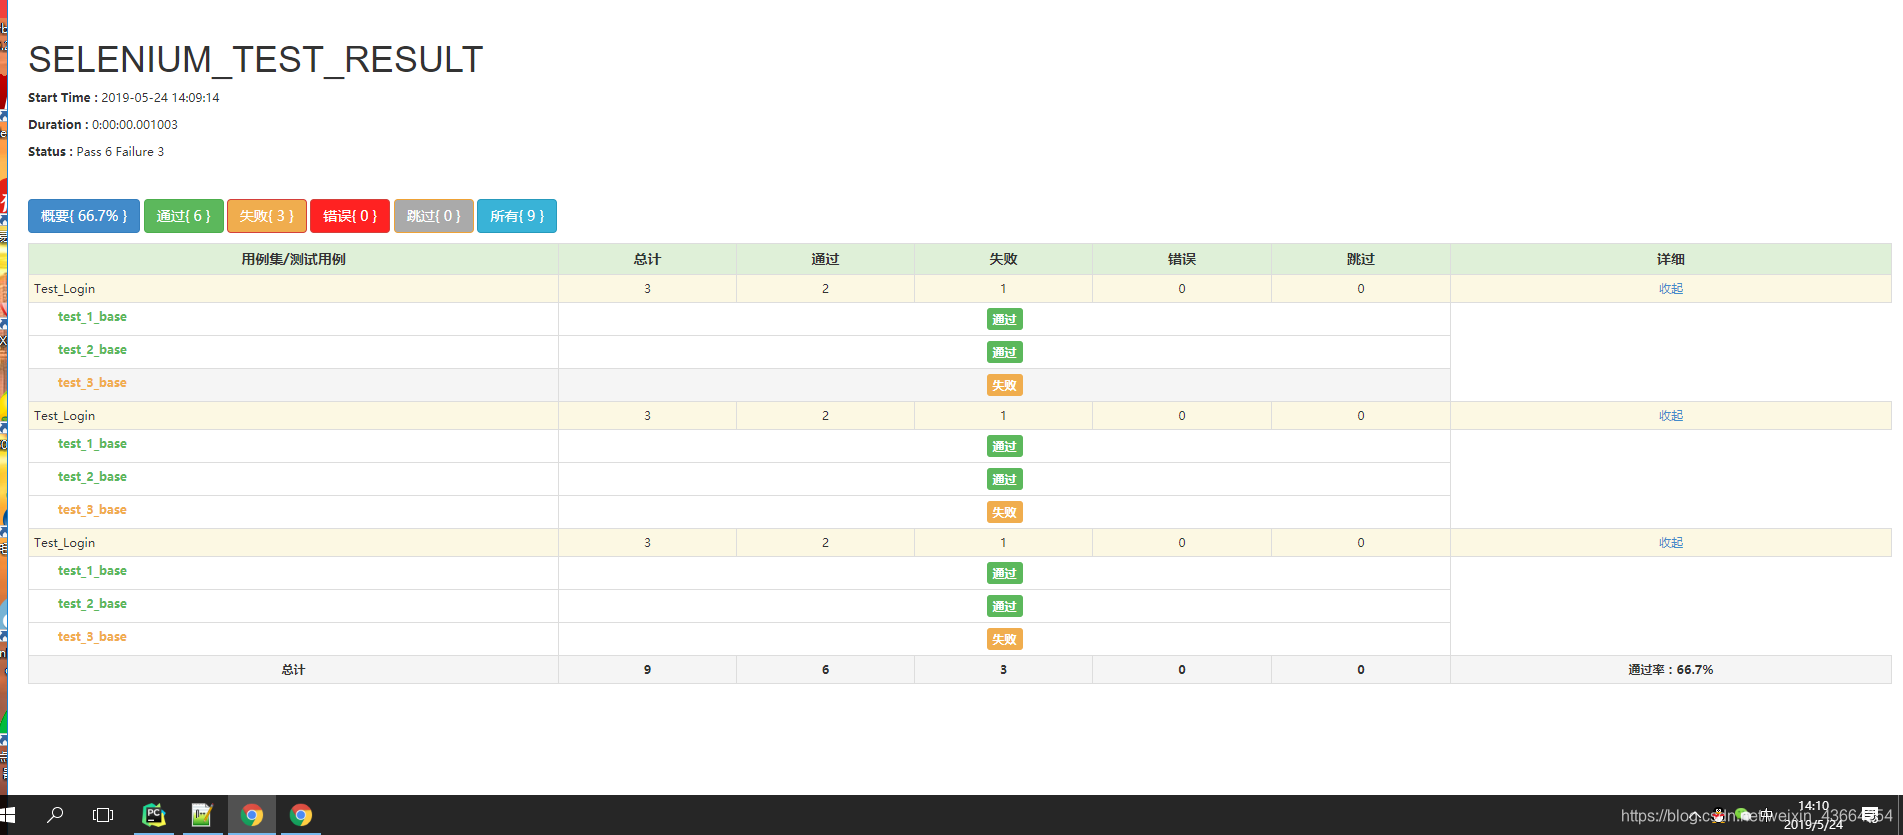Click the 错误 column header

click(1182, 259)
